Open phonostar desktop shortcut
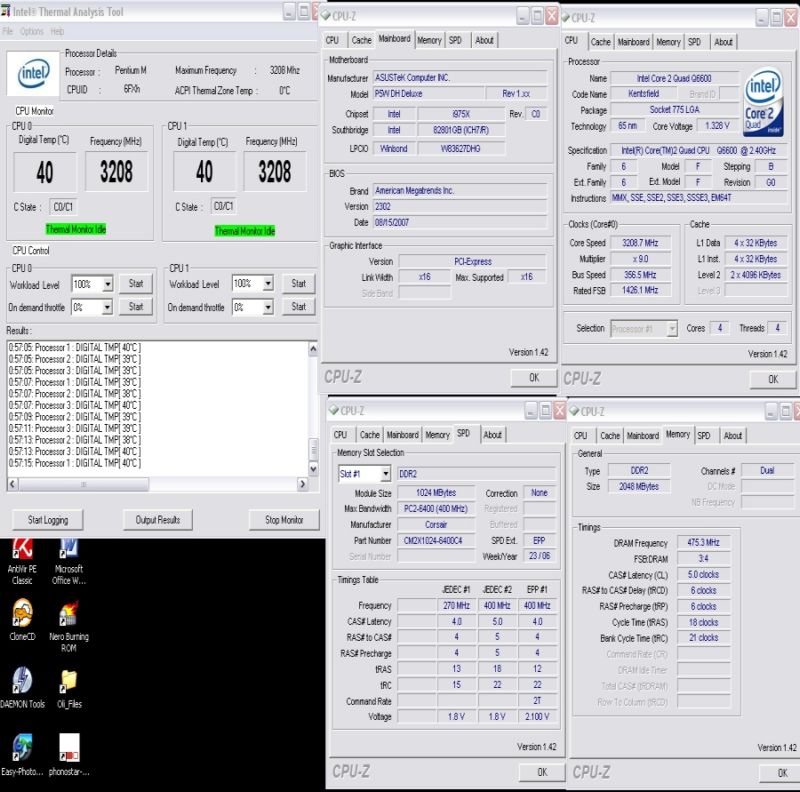The width and height of the screenshot is (800, 792). (69, 754)
